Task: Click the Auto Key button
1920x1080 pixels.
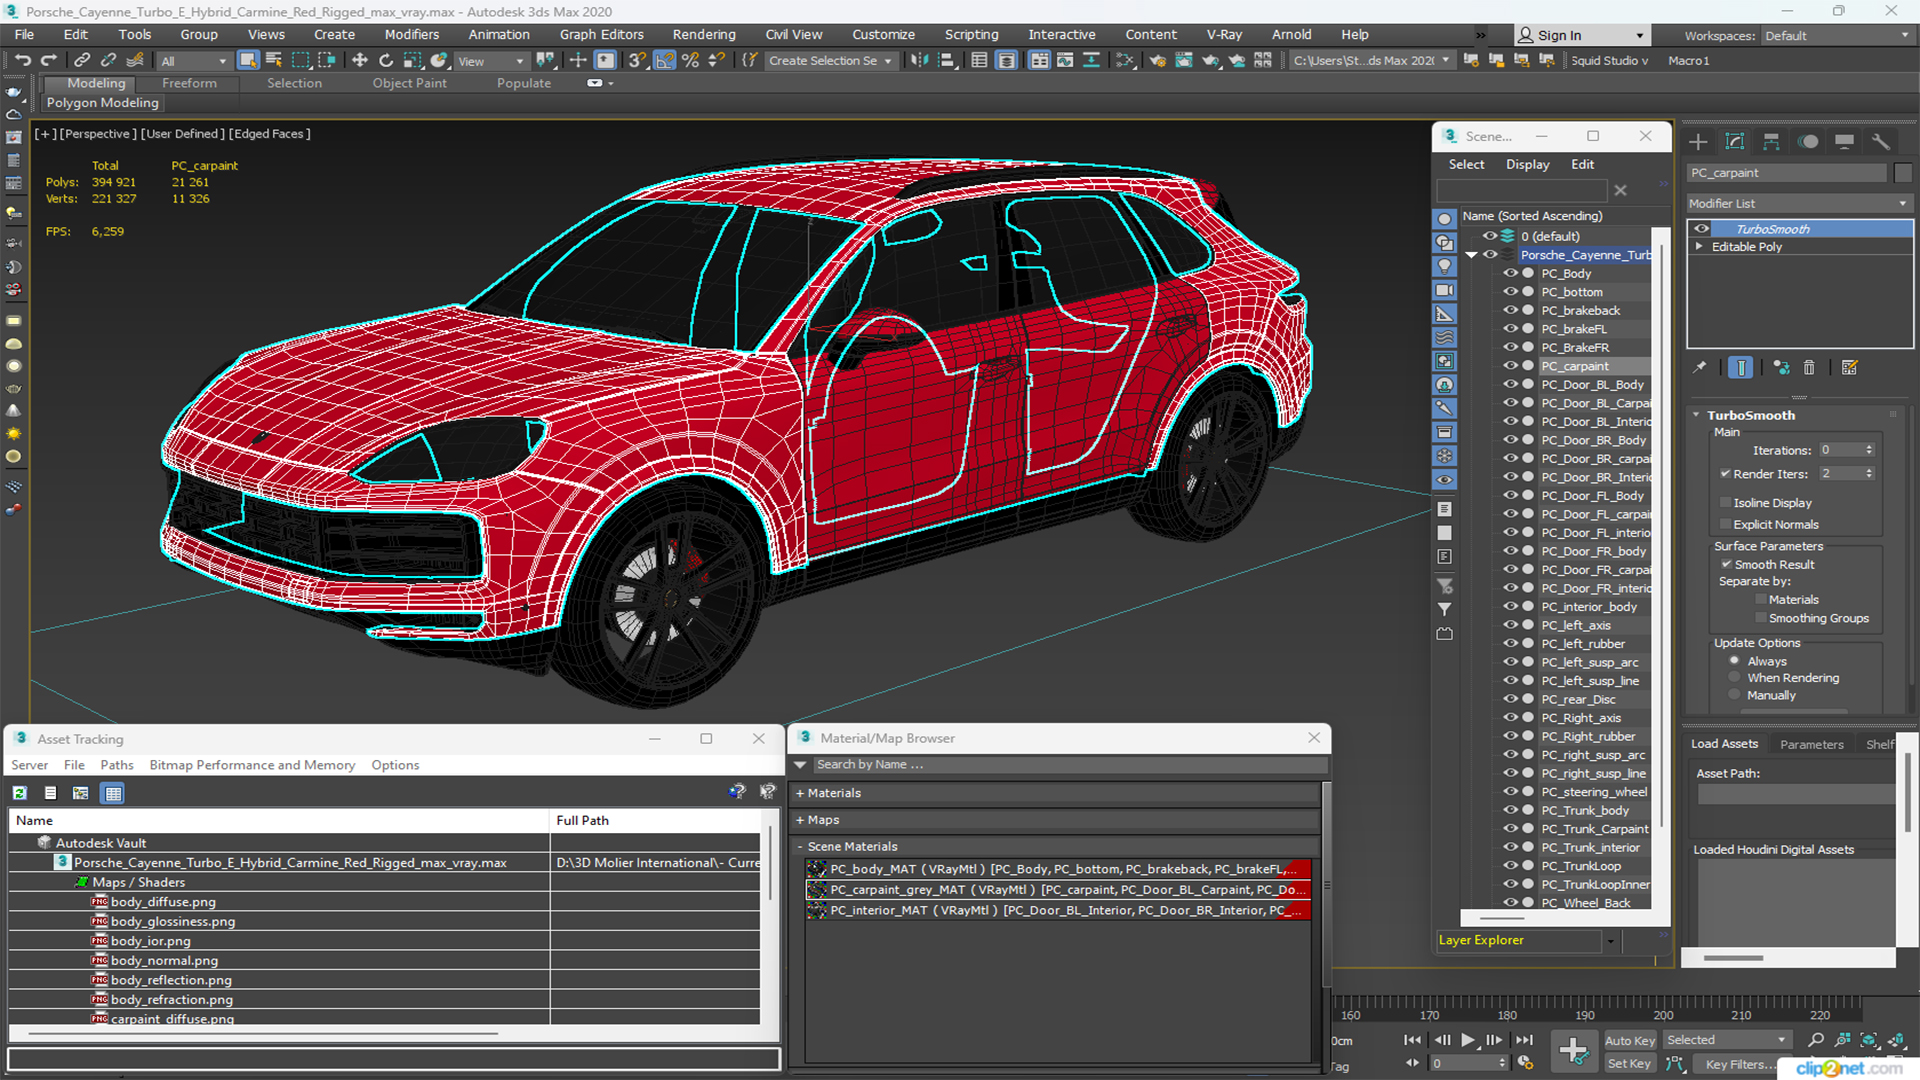Action: pos(1630,1041)
